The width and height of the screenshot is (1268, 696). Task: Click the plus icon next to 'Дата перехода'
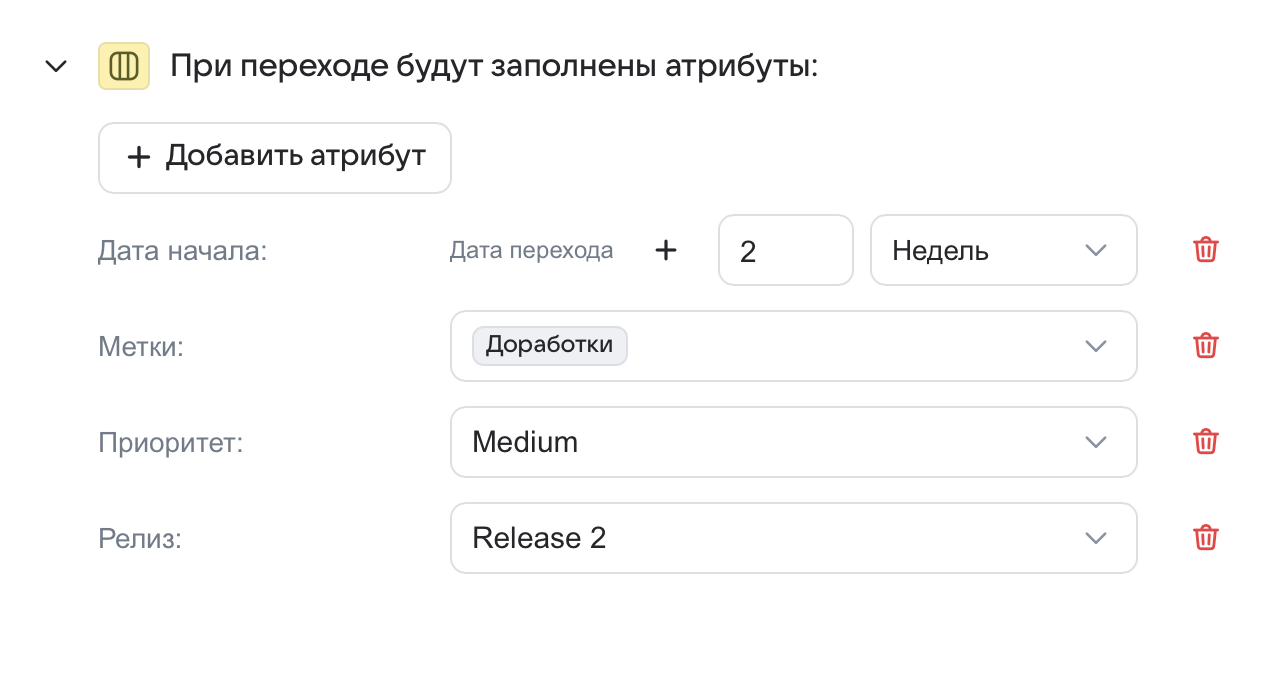tap(665, 249)
